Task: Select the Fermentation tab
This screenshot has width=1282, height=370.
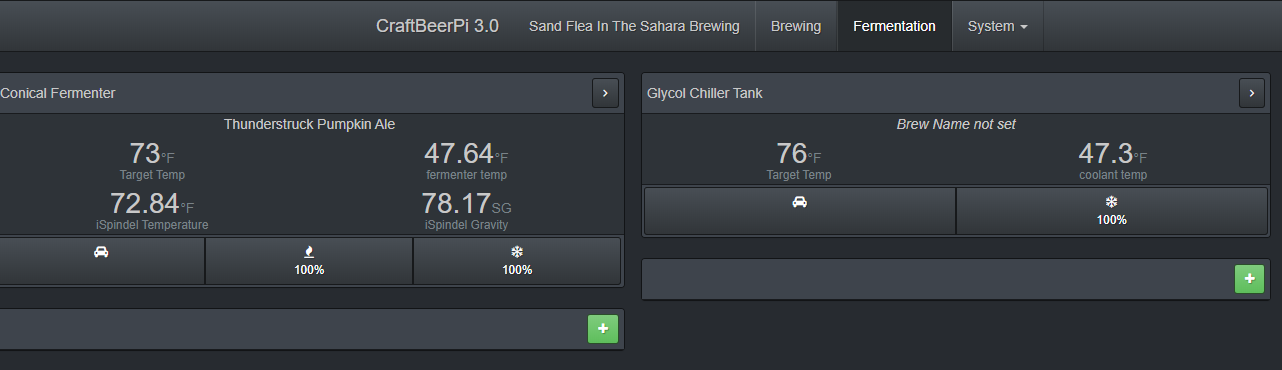Action: click(x=894, y=26)
